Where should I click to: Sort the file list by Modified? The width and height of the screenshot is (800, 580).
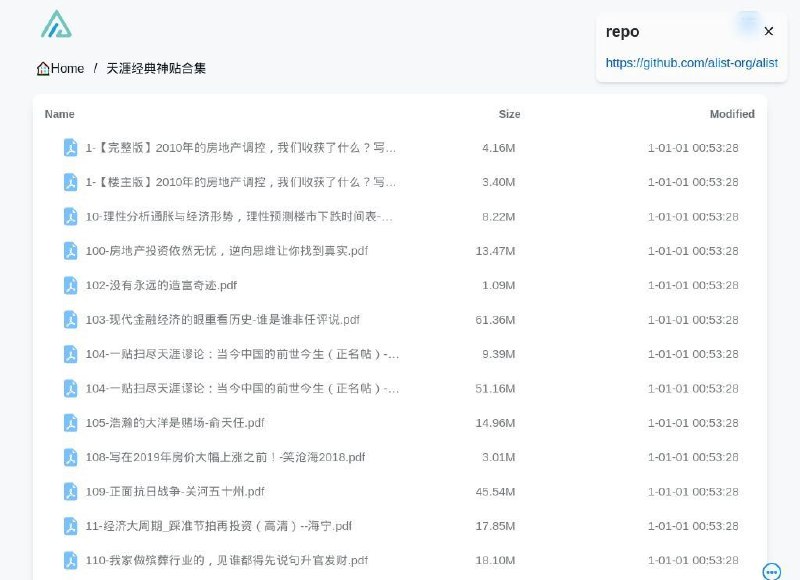pos(731,114)
